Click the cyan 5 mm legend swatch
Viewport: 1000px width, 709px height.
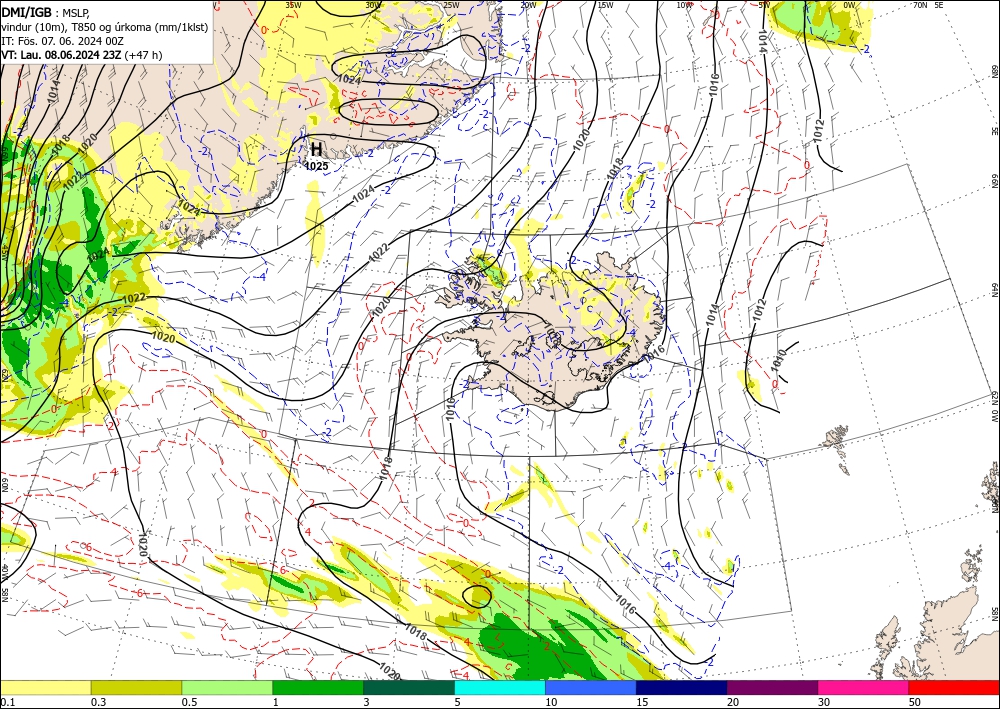pos(500,687)
